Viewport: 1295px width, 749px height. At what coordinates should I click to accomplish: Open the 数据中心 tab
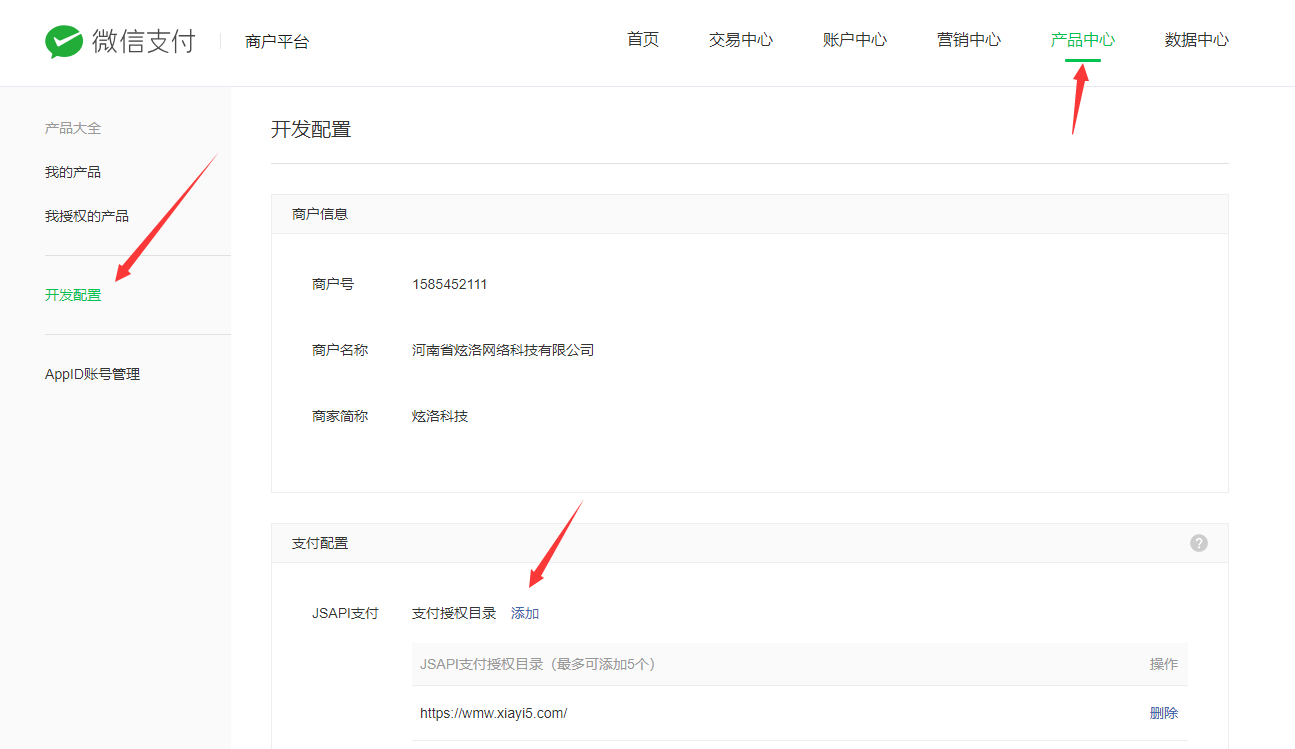[1197, 40]
